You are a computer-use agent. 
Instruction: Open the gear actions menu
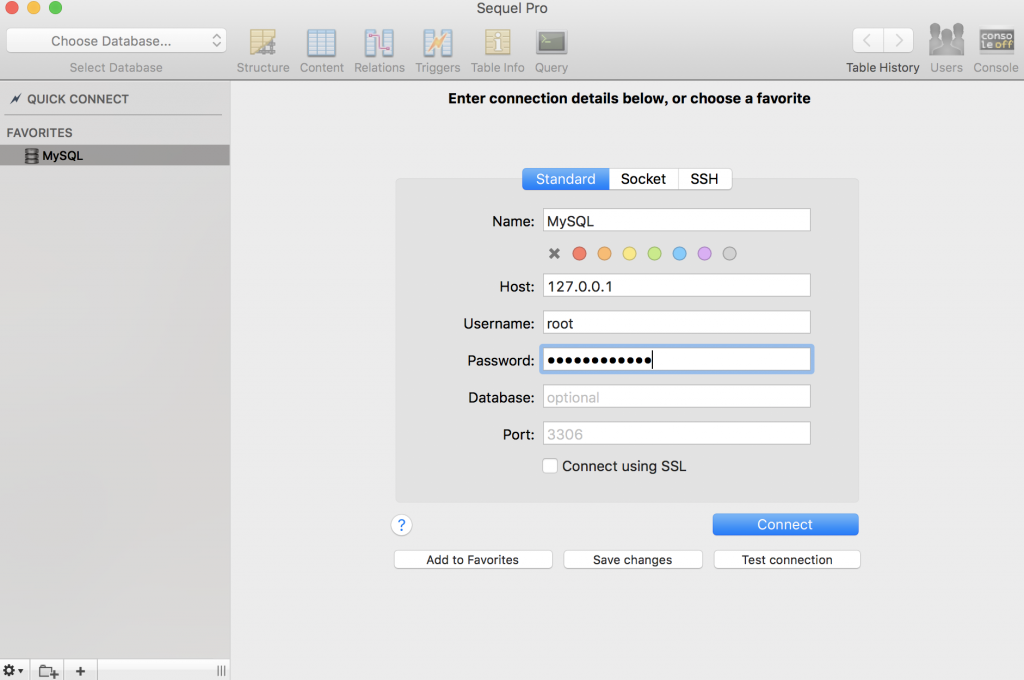(13, 670)
